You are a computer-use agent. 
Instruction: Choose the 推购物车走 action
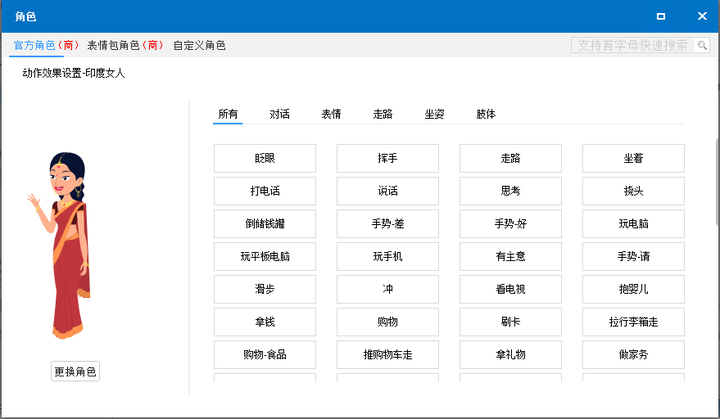[x=388, y=354]
